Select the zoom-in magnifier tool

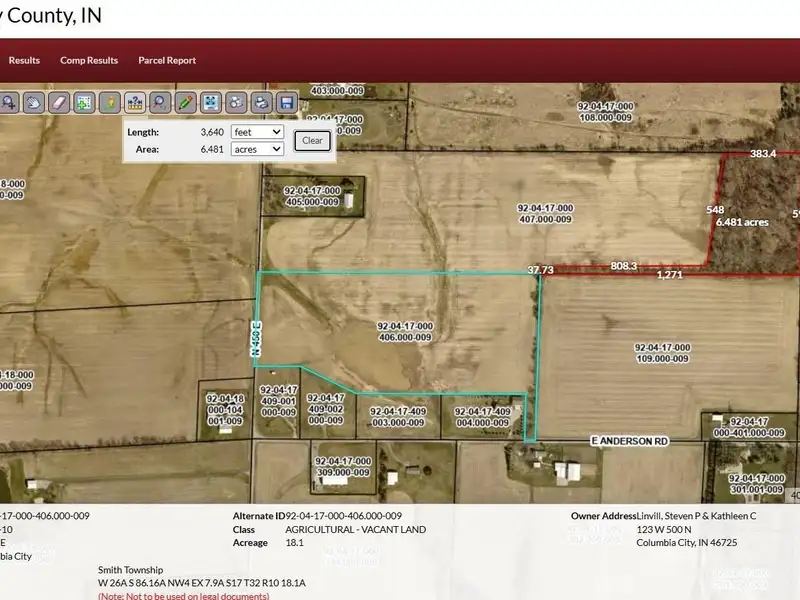click(x=8, y=102)
